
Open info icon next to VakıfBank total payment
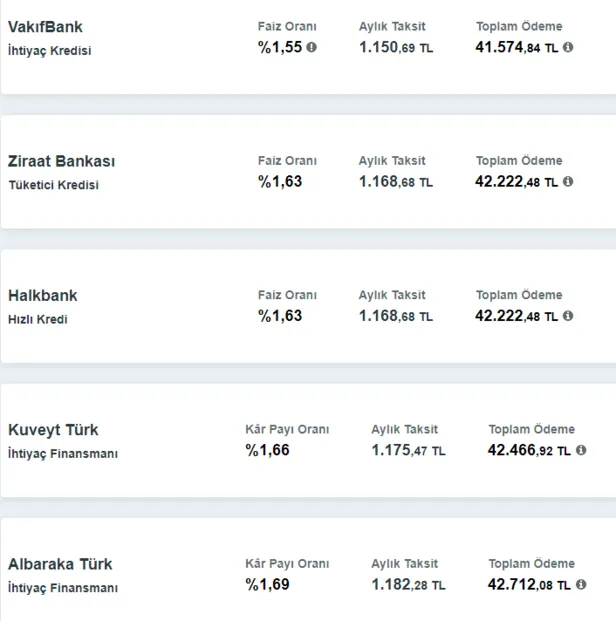[568, 47]
